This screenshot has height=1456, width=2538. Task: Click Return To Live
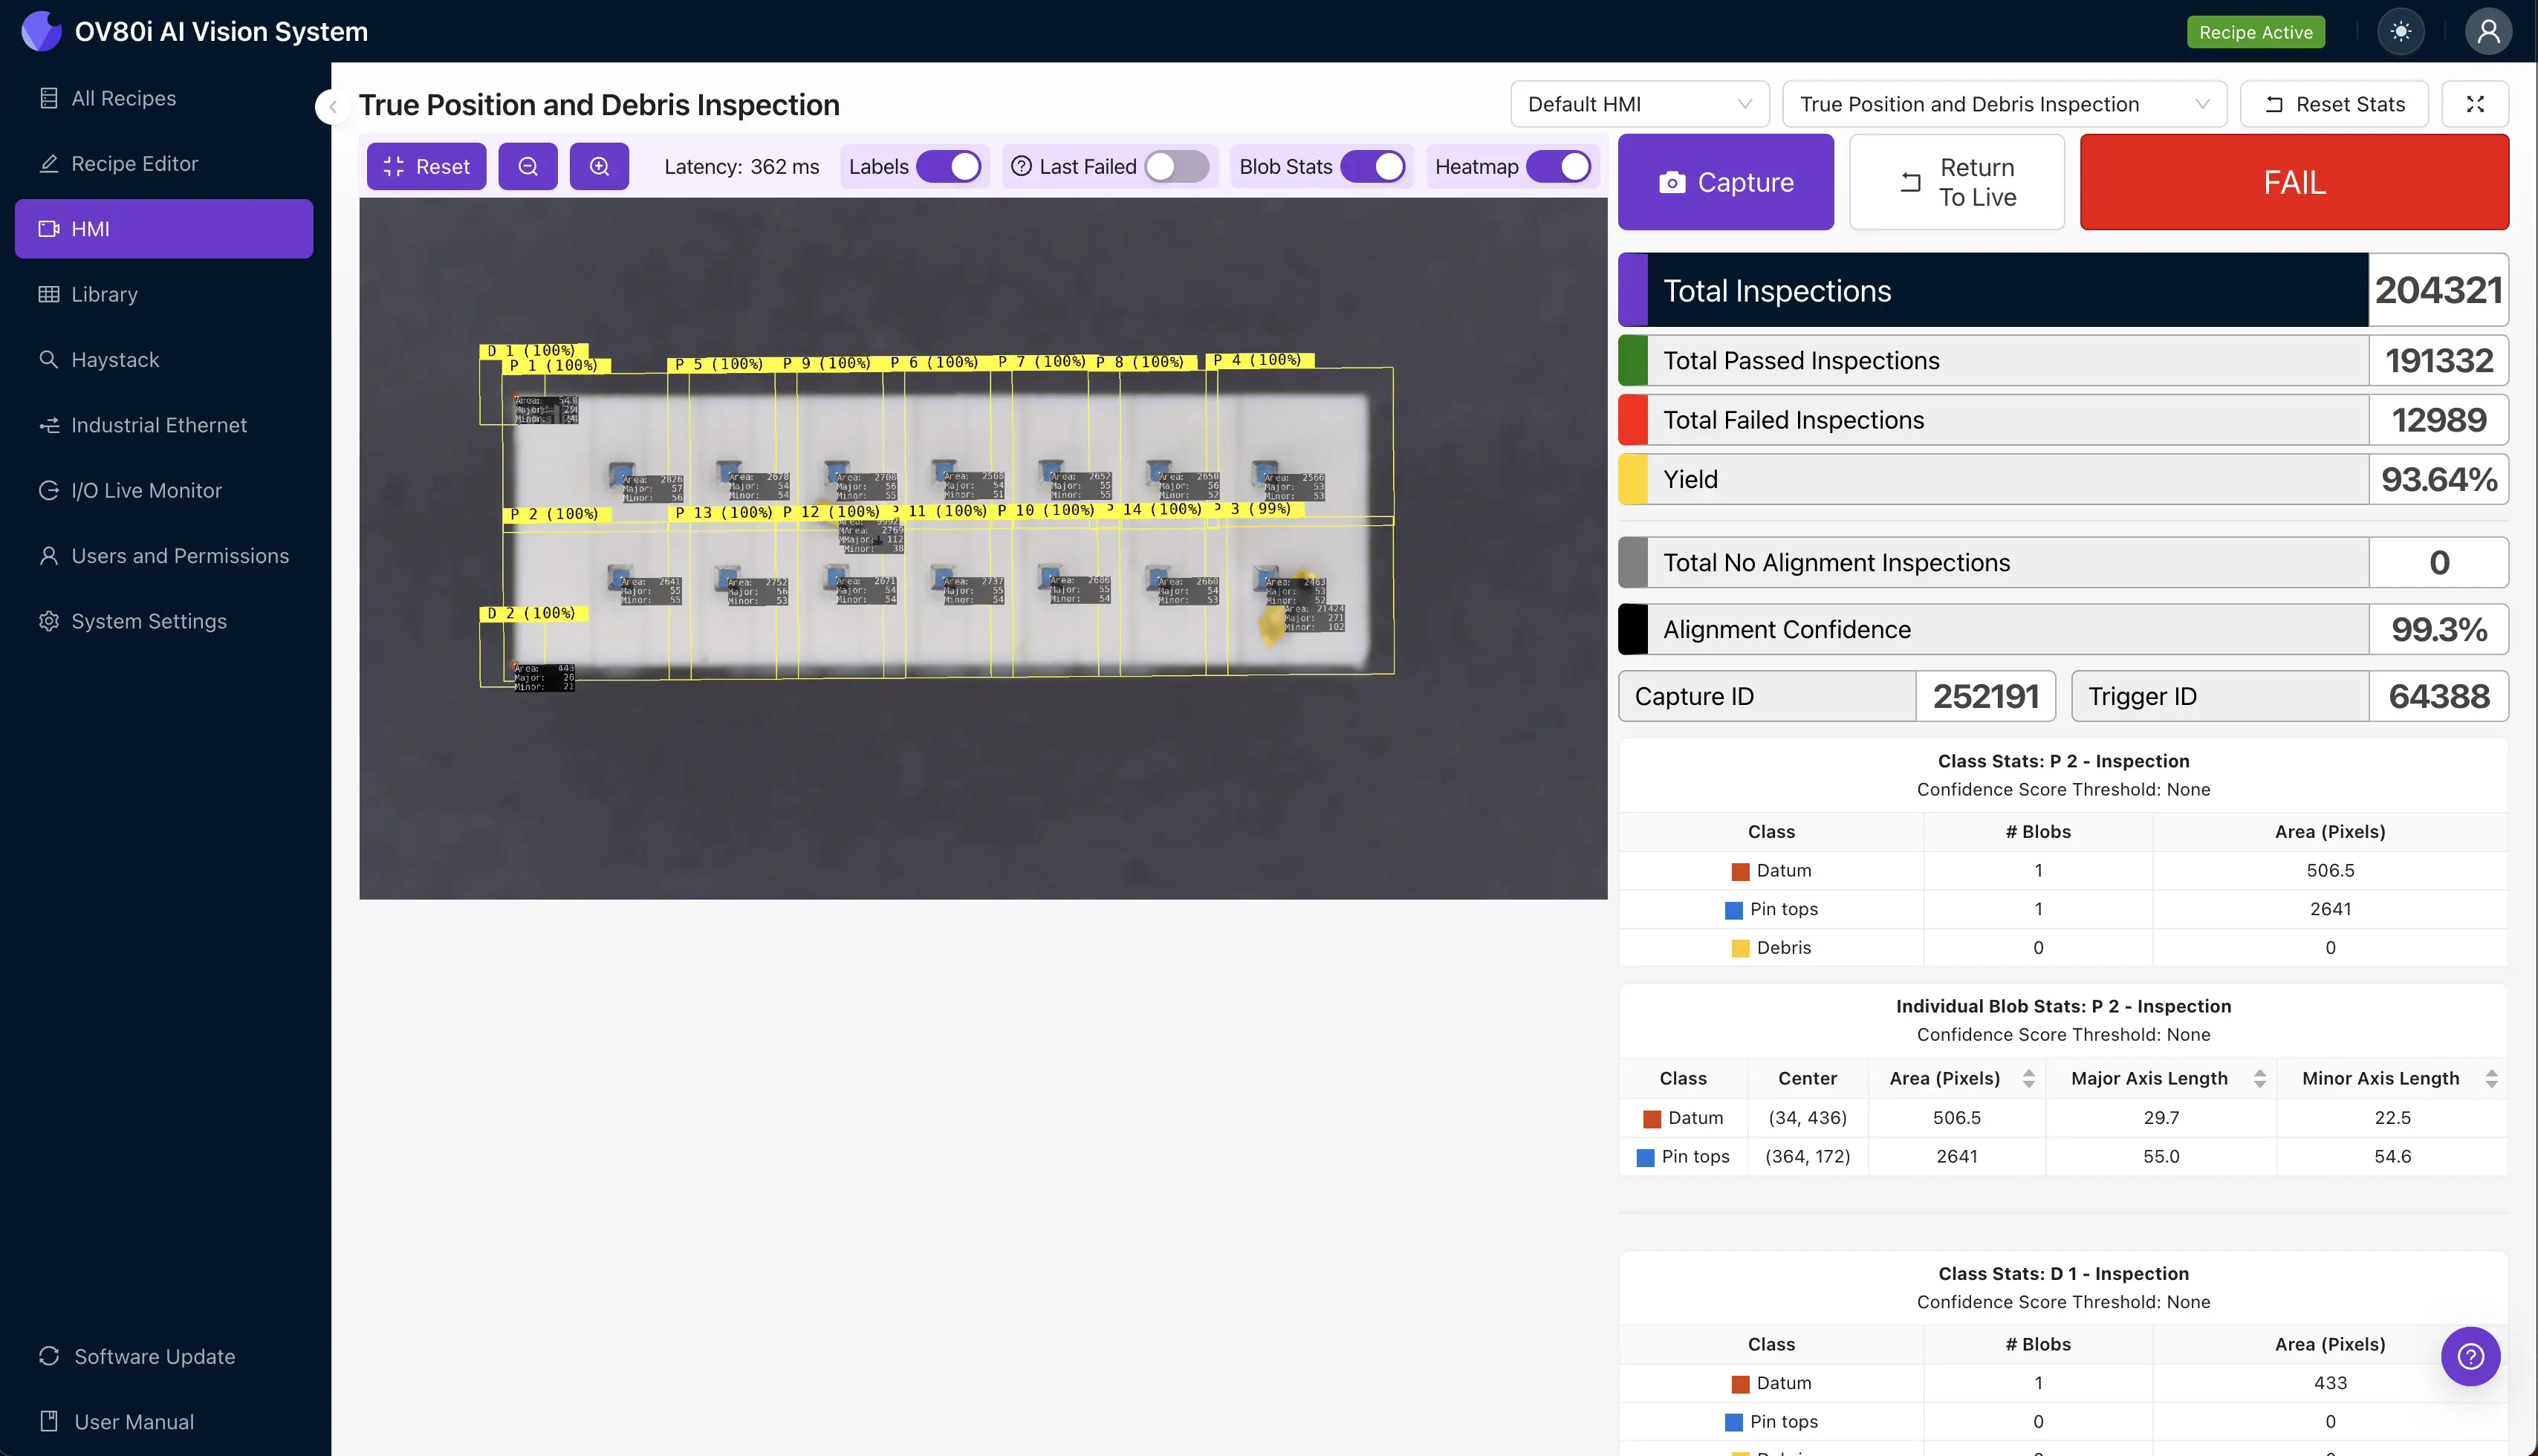(1957, 181)
